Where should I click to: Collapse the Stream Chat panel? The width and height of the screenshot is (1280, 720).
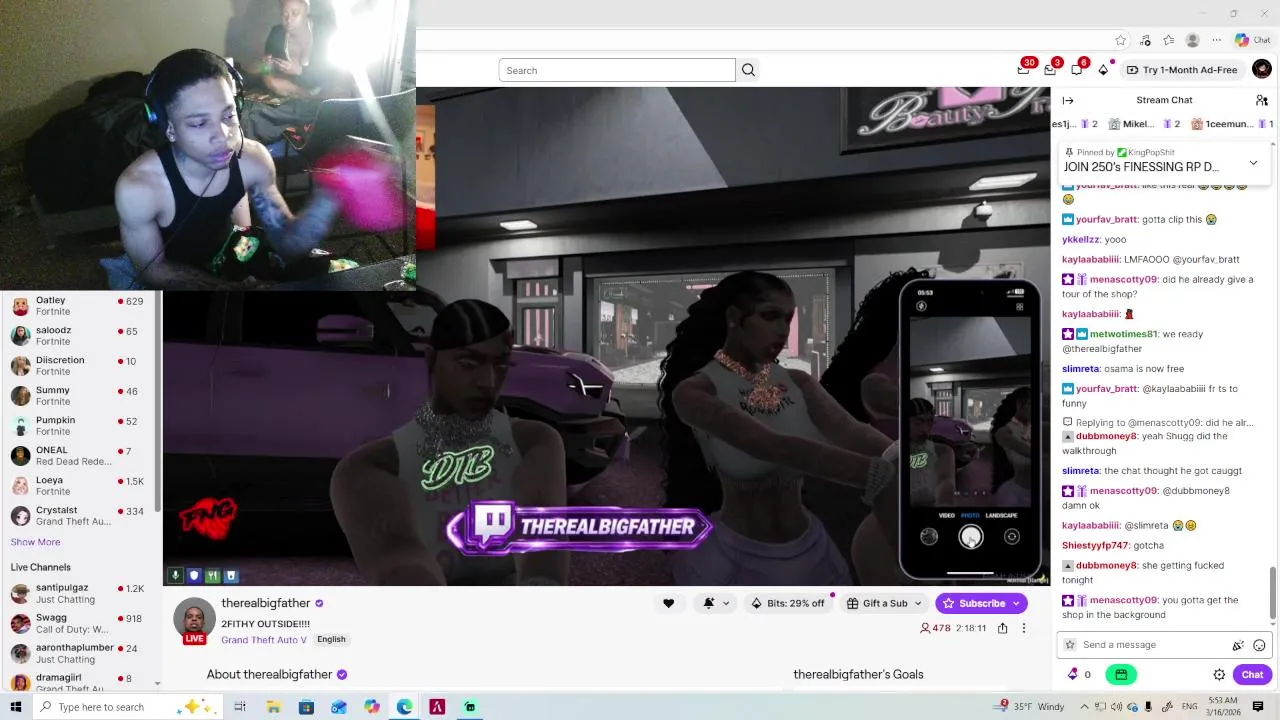pyautogui.click(x=1068, y=100)
